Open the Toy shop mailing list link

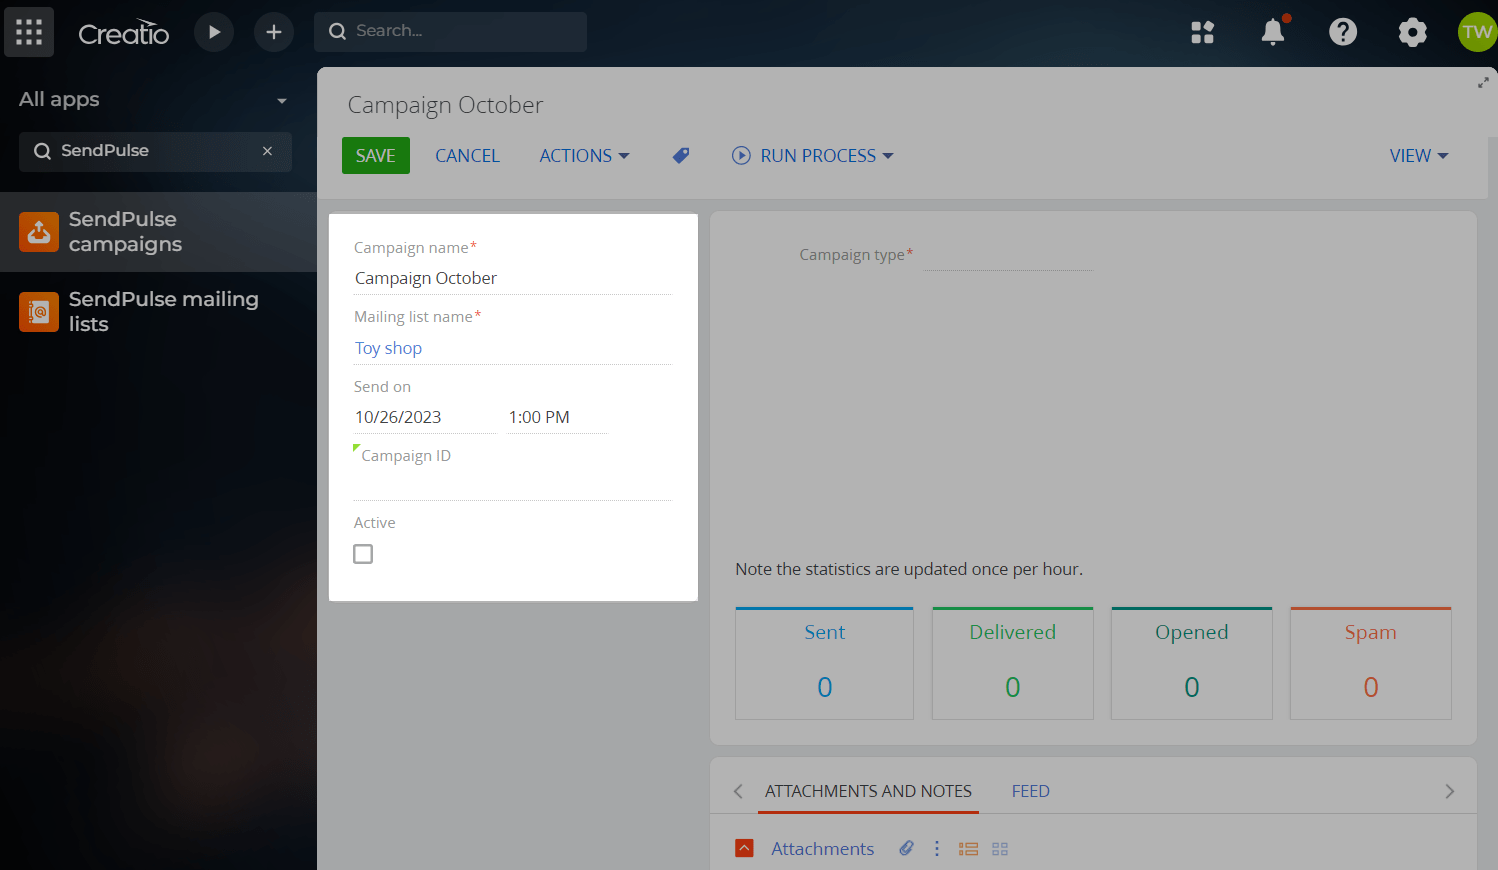[388, 348]
